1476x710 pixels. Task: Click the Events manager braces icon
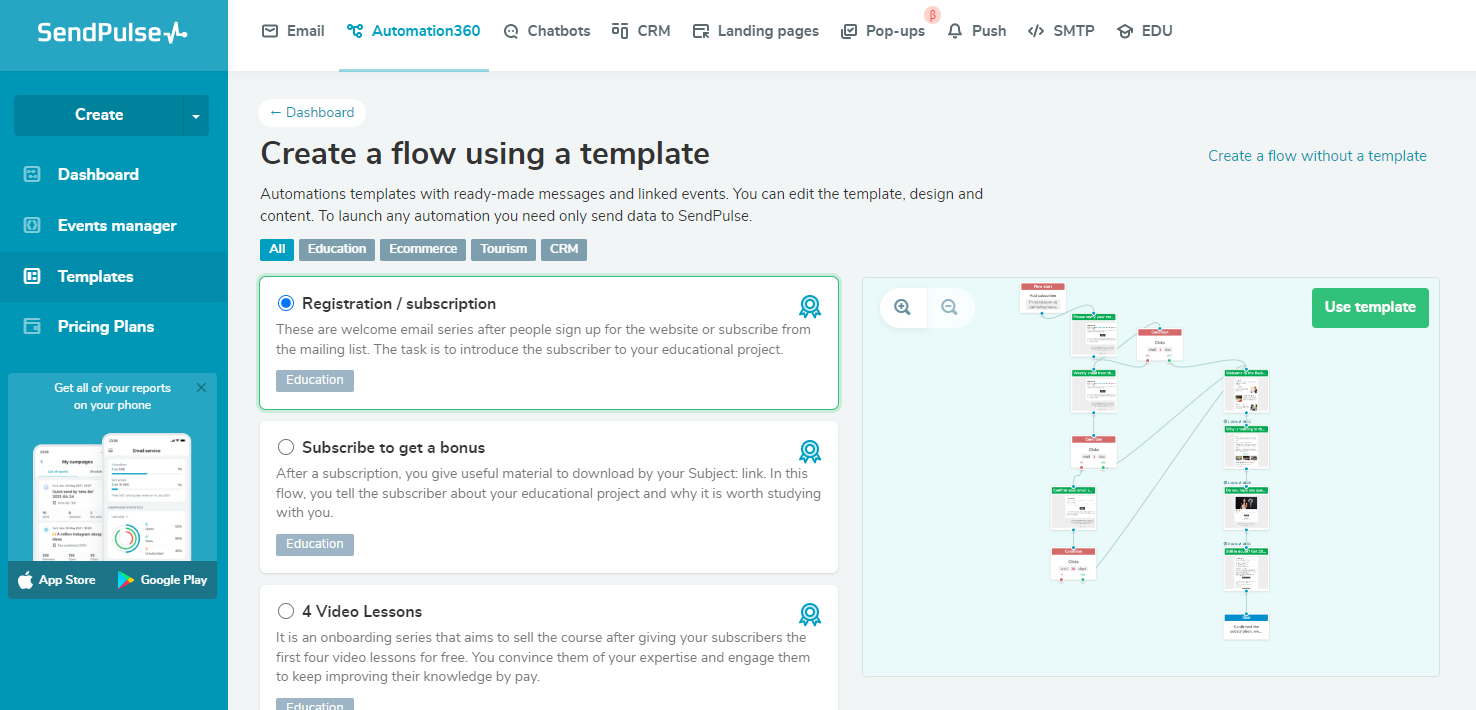pyautogui.click(x=32, y=225)
